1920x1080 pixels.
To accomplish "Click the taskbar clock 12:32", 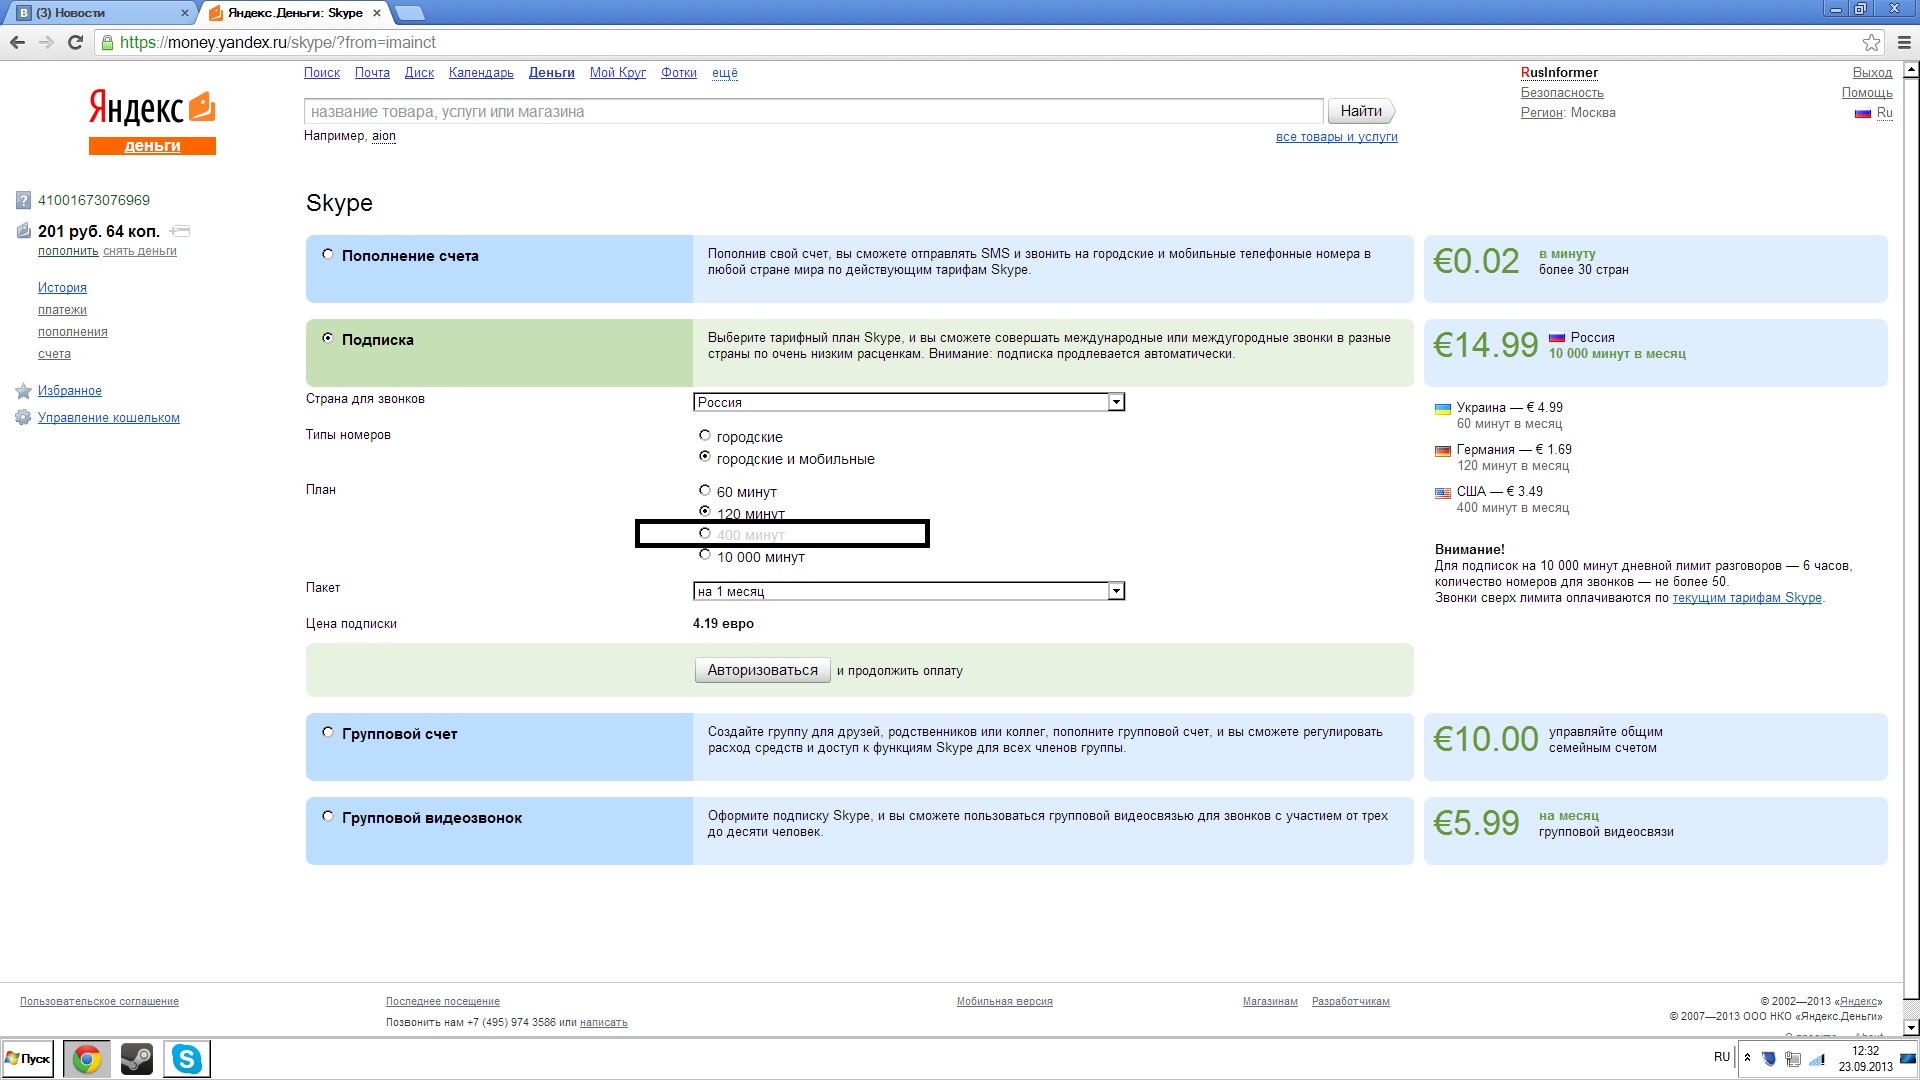I will [x=1865, y=1051].
